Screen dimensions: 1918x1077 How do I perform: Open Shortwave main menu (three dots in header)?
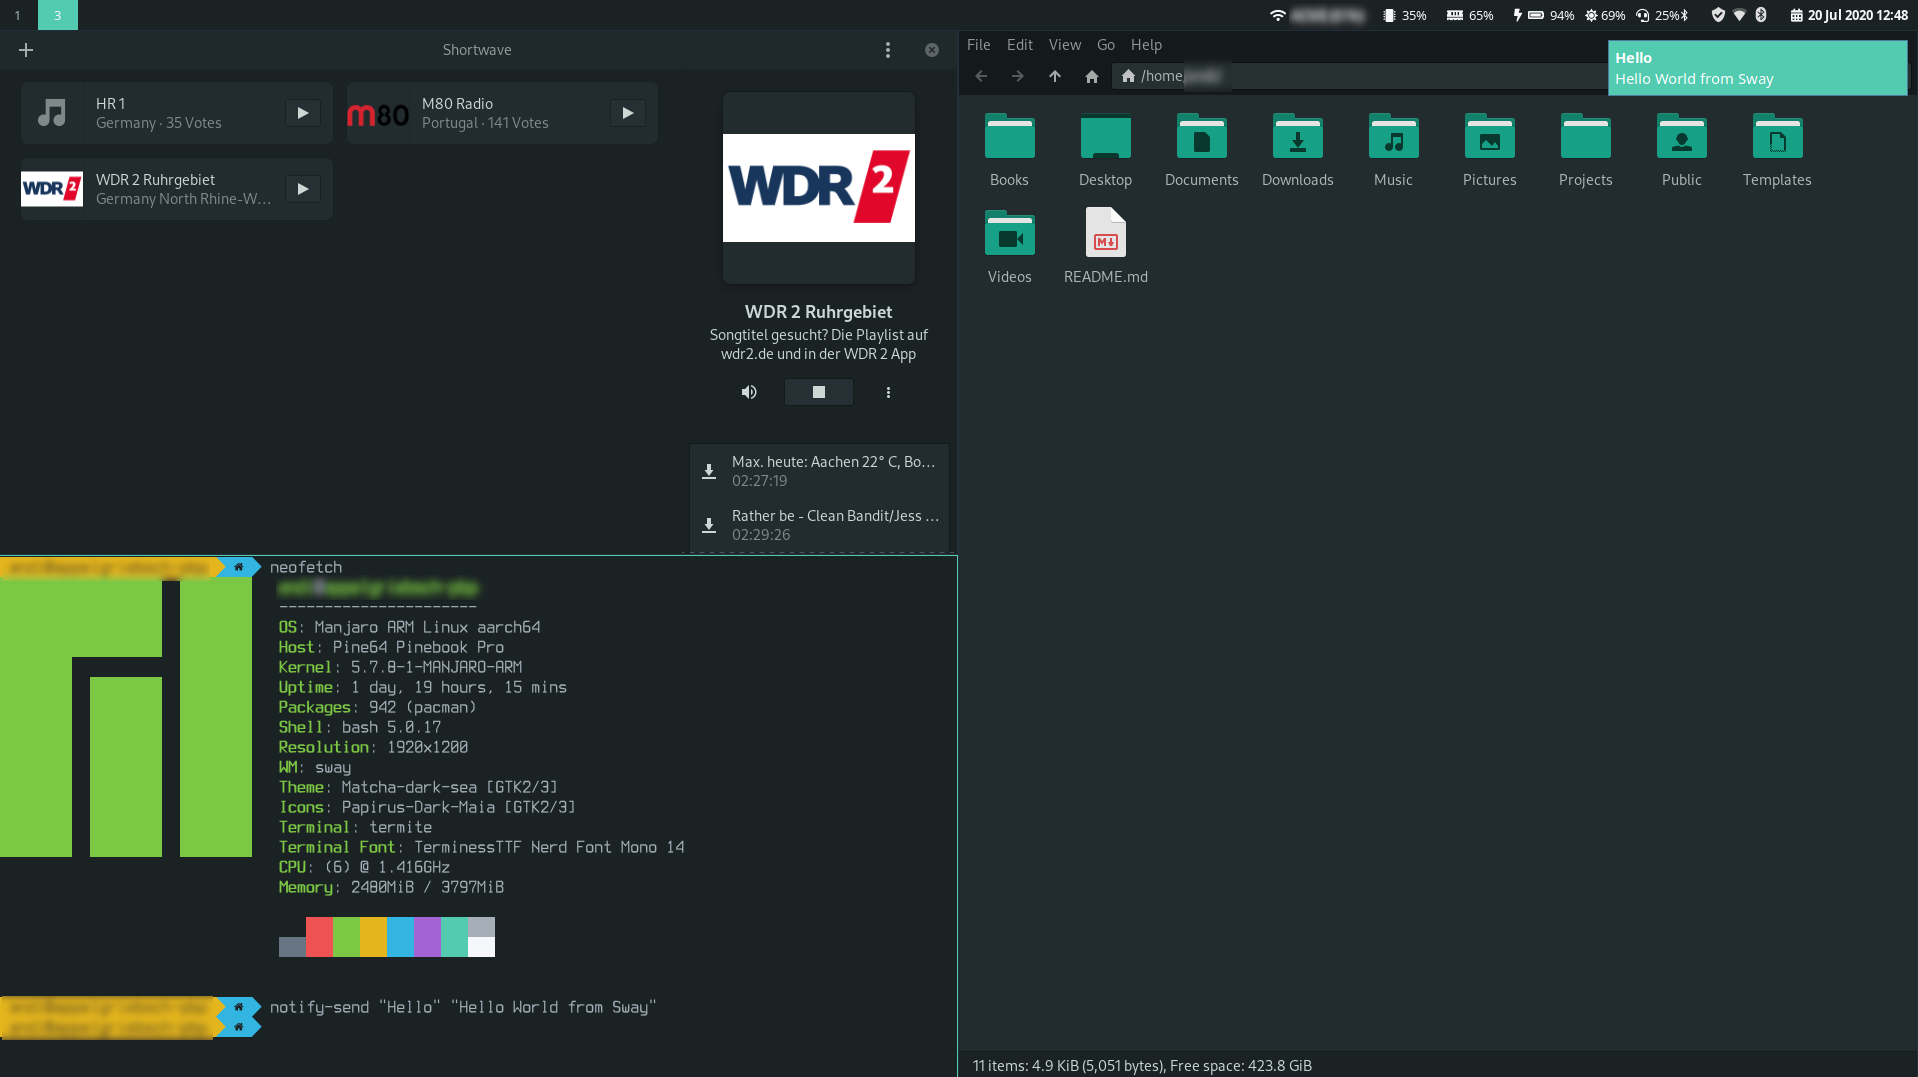coord(888,50)
